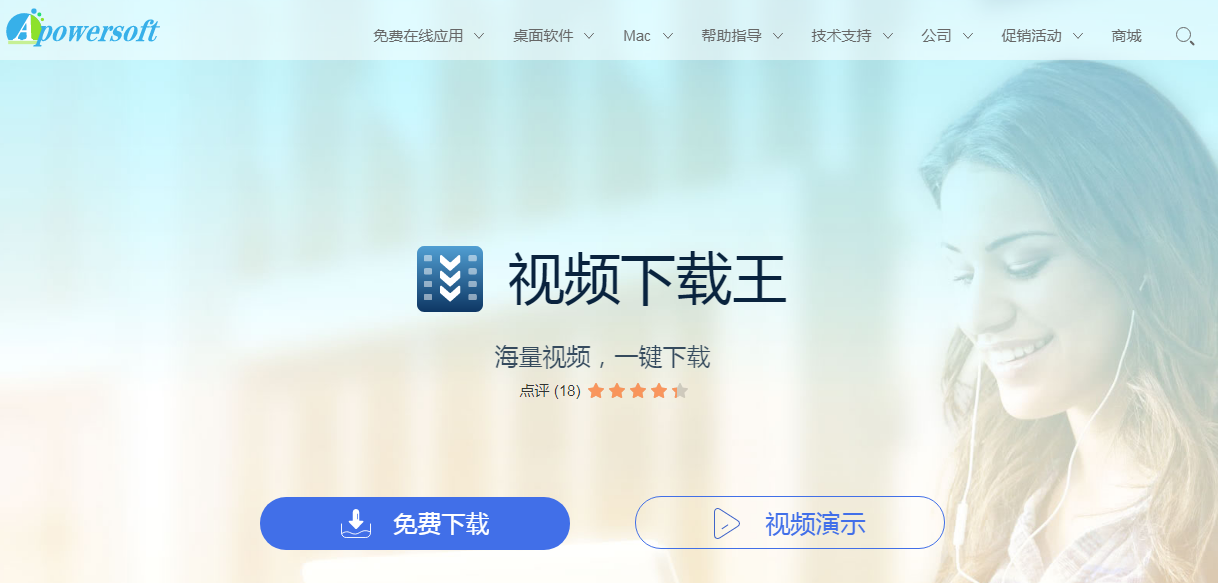Open the search magnifier icon

pyautogui.click(x=1185, y=36)
